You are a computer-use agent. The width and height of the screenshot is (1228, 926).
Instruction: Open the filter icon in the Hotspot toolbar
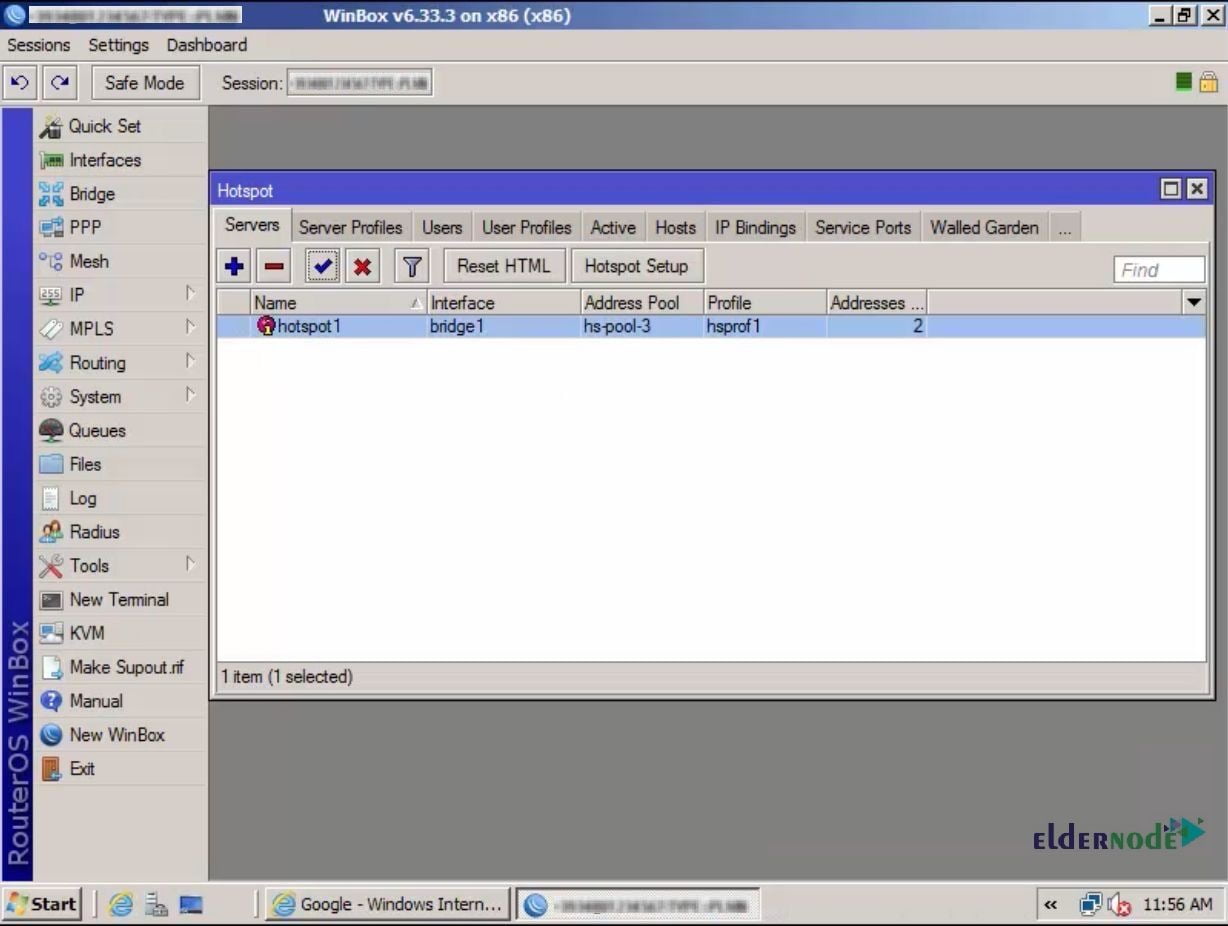pyautogui.click(x=411, y=265)
